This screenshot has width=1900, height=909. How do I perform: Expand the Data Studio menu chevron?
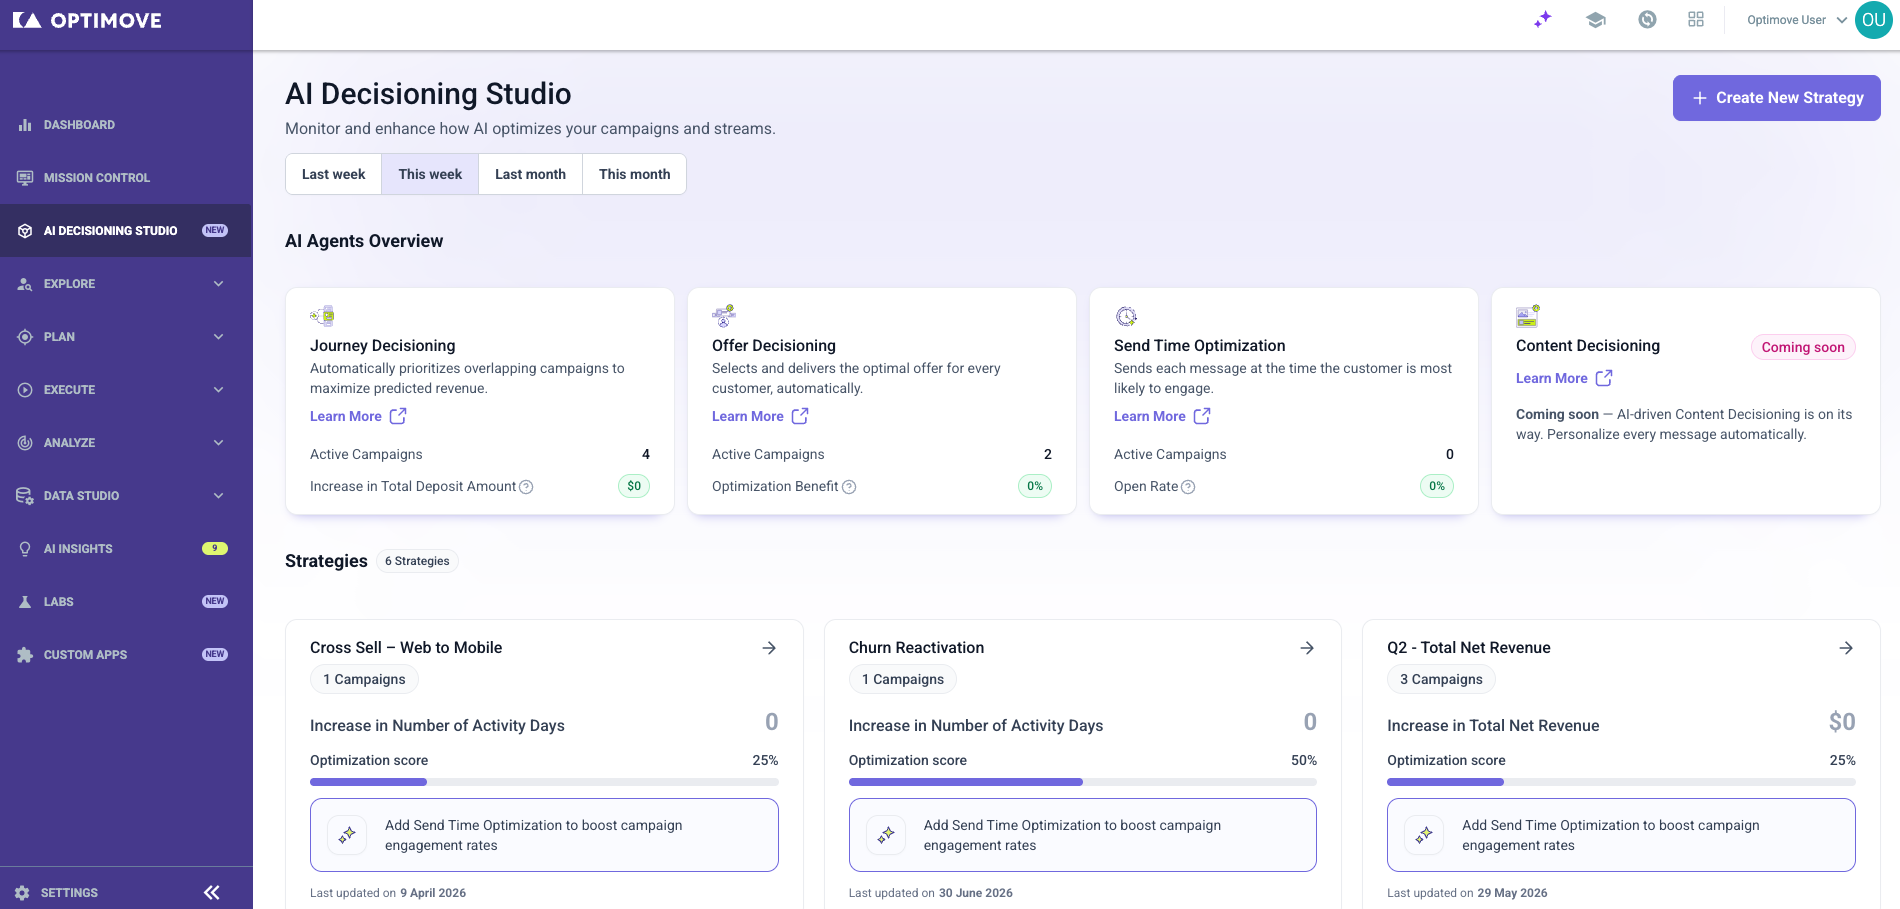pos(218,496)
